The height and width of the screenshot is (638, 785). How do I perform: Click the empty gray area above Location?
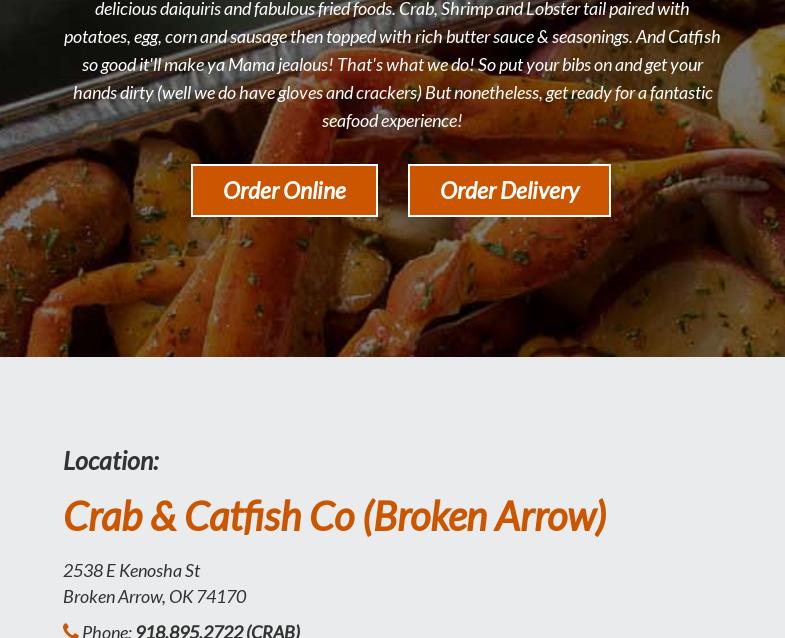(392, 401)
